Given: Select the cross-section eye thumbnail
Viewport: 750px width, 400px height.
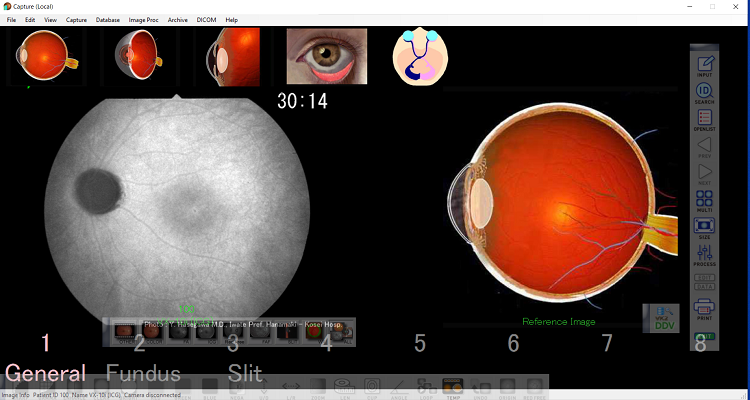Looking at the screenshot, I should tap(139, 55).
